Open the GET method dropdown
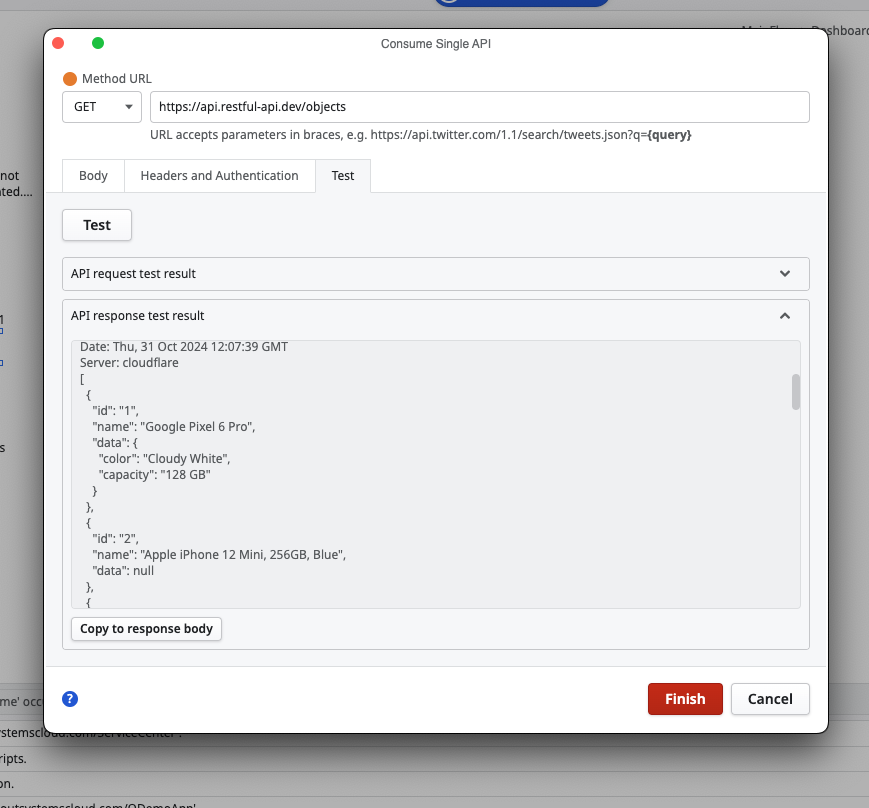 coord(102,106)
